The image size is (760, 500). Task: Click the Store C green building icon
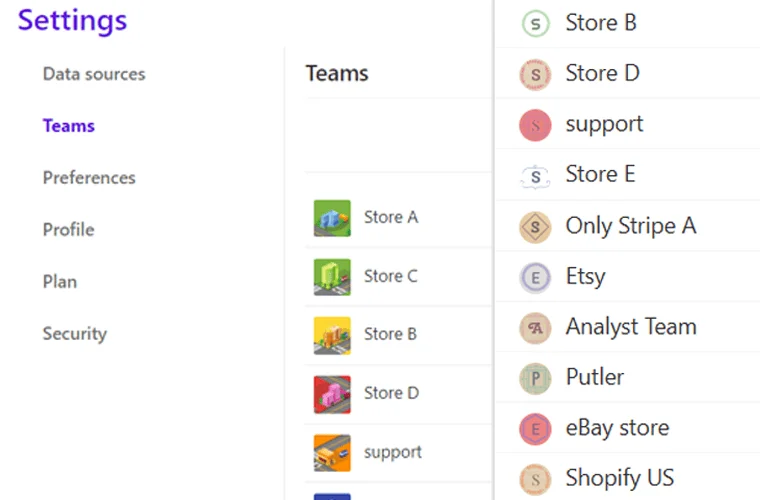332,277
